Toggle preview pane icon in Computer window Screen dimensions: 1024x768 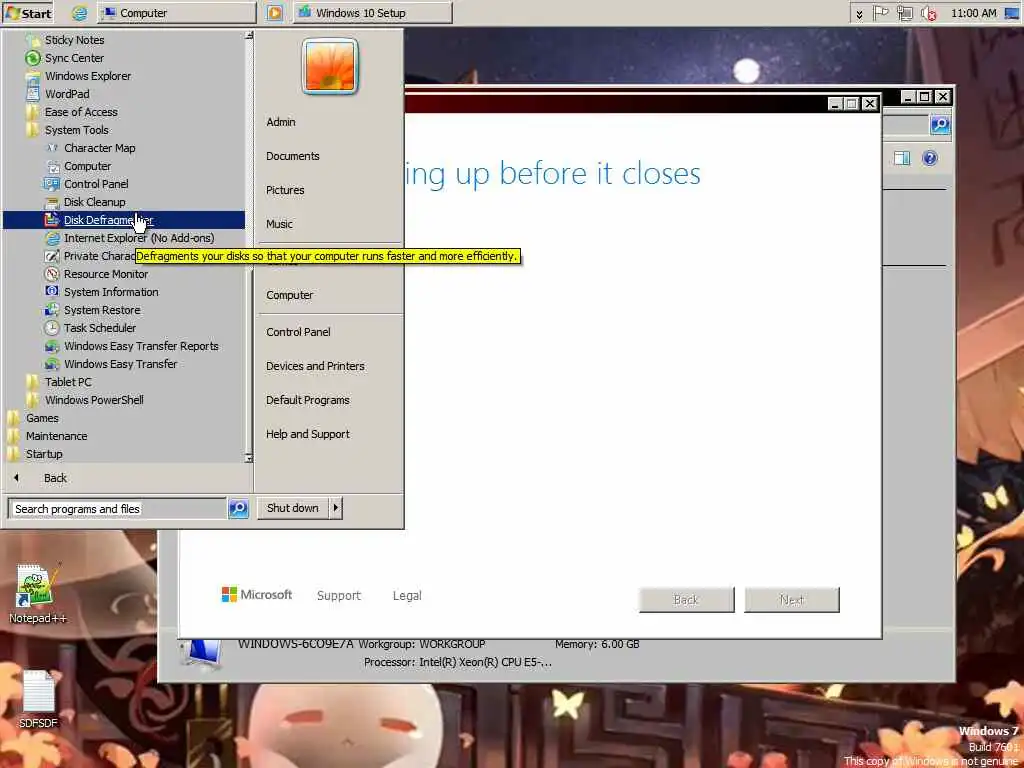pos(903,157)
